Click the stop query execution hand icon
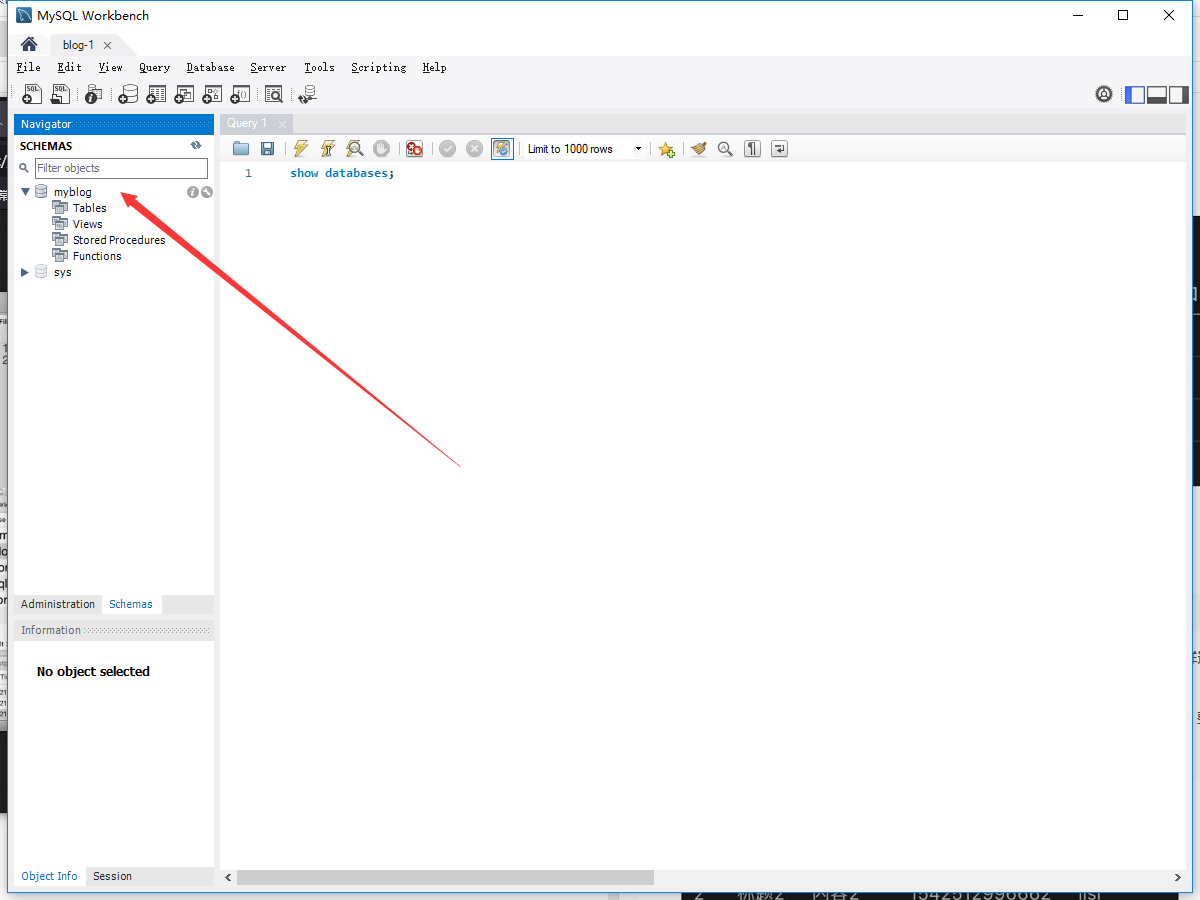Image resolution: width=1200 pixels, height=900 pixels. 381,149
